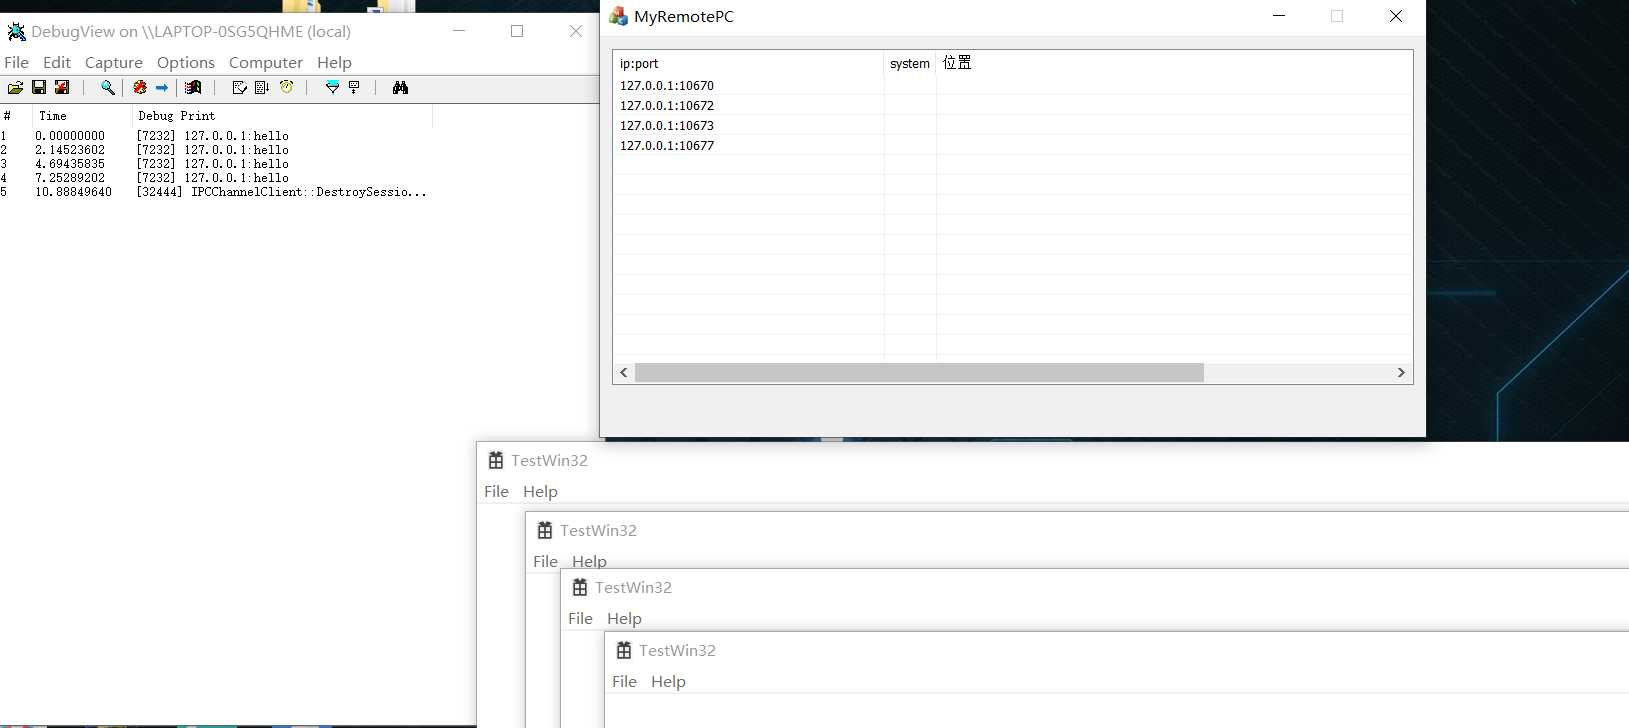Click the MyRemotePC title bar icon
1629x728 pixels.
618,16
